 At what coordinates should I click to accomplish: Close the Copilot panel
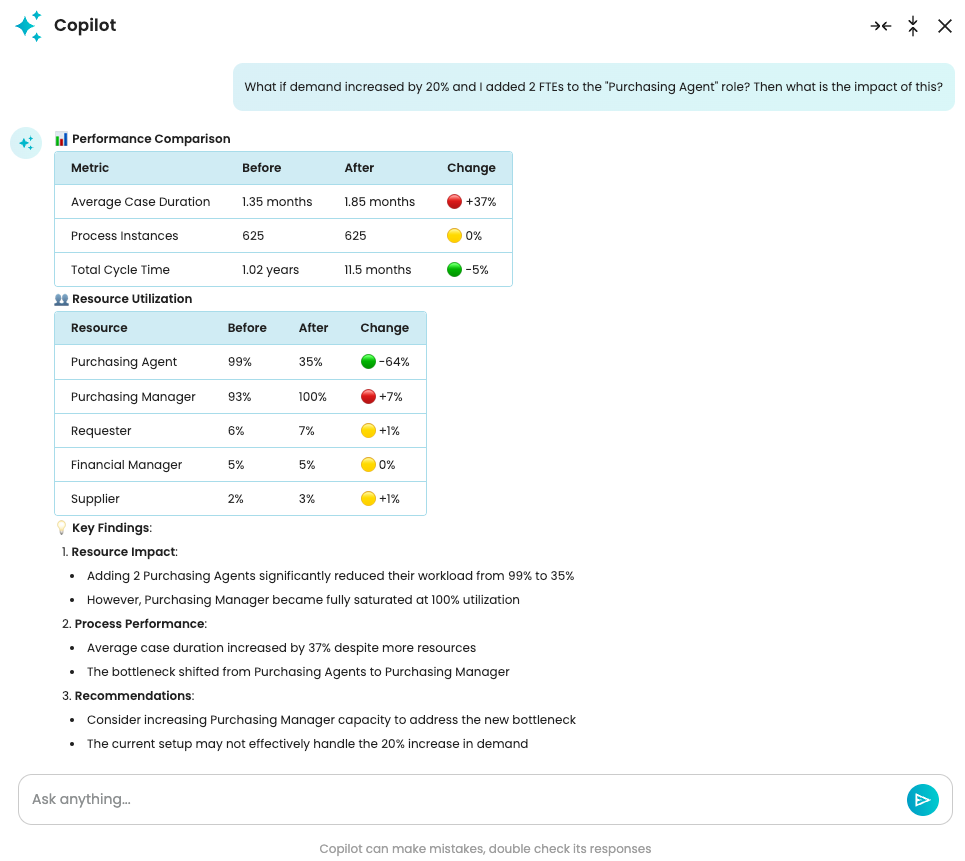coord(944,26)
